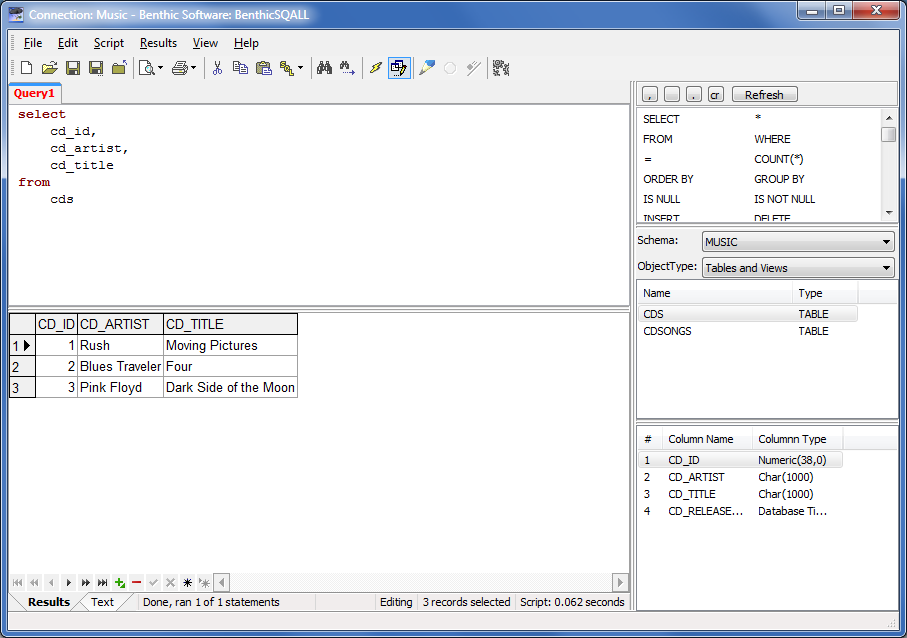907x638 pixels.
Task: Click the binoculars Find icon
Action: (x=324, y=68)
